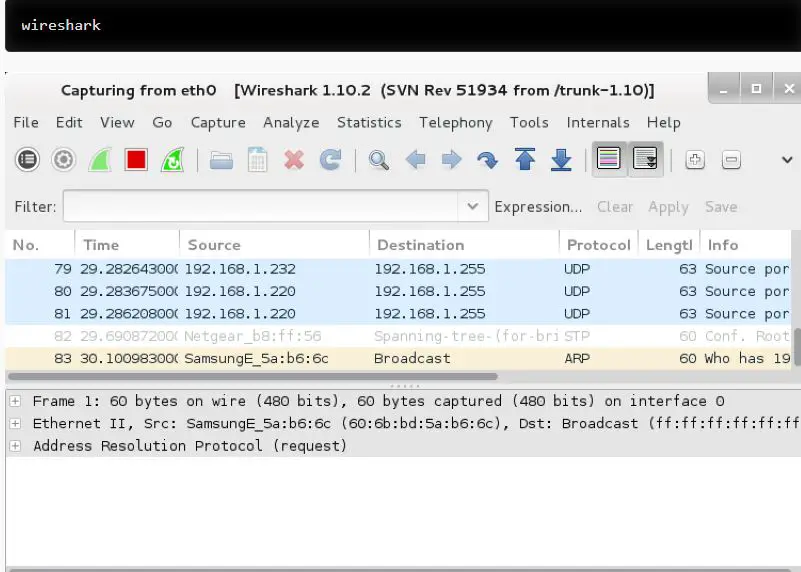Stop the running capture with red square

[136, 159]
